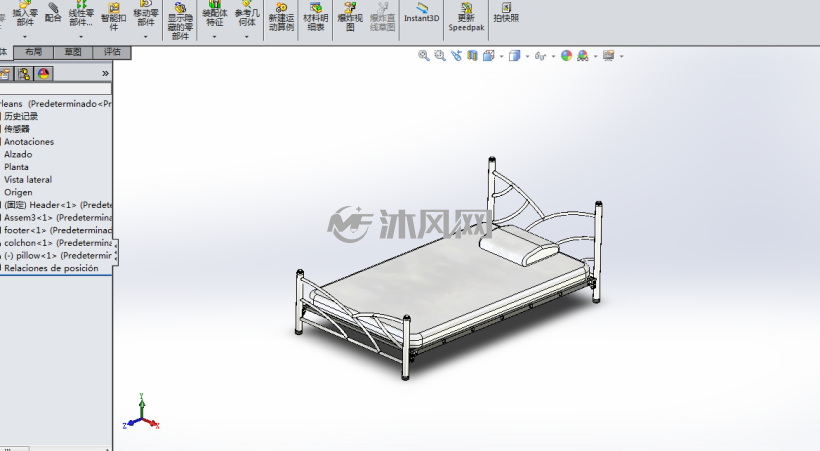
Task: Click the coordinate triad axes
Action: point(141,412)
